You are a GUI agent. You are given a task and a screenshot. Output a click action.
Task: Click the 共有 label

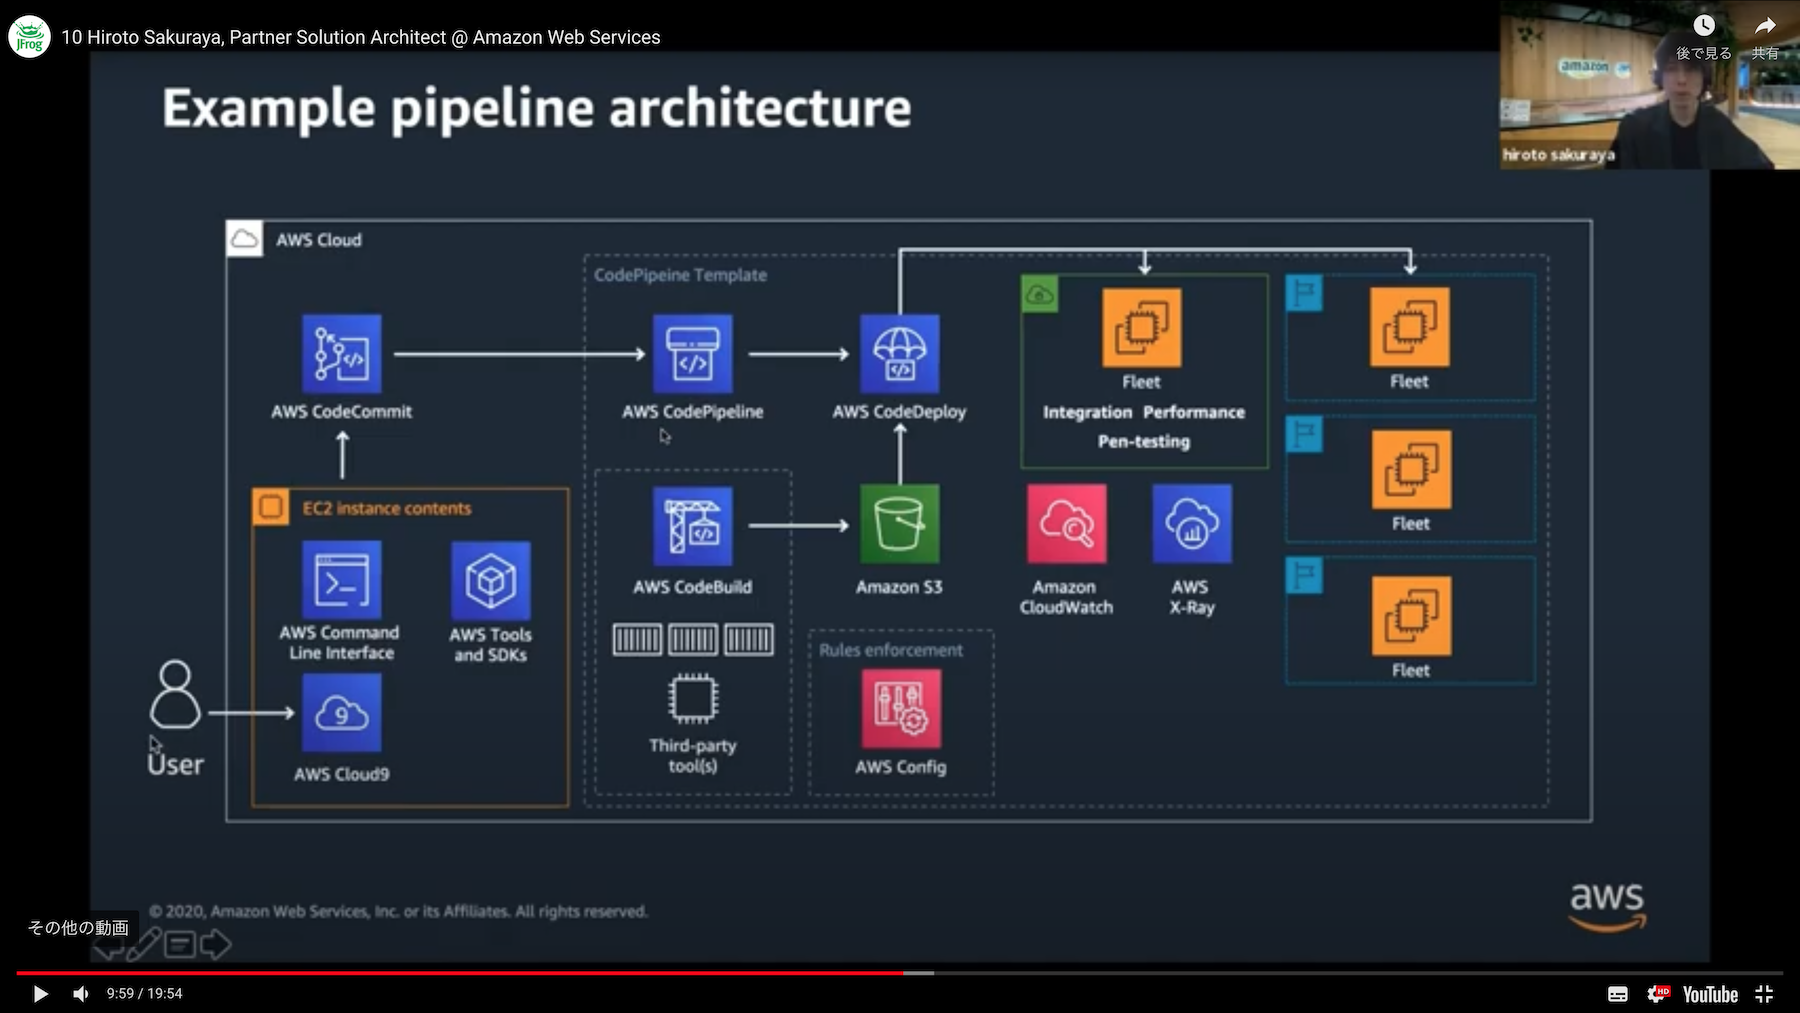tap(1765, 53)
